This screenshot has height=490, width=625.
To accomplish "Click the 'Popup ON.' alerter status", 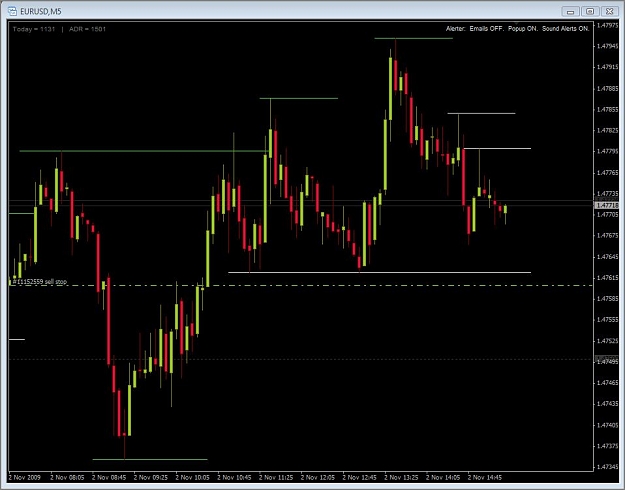I will click(523, 29).
